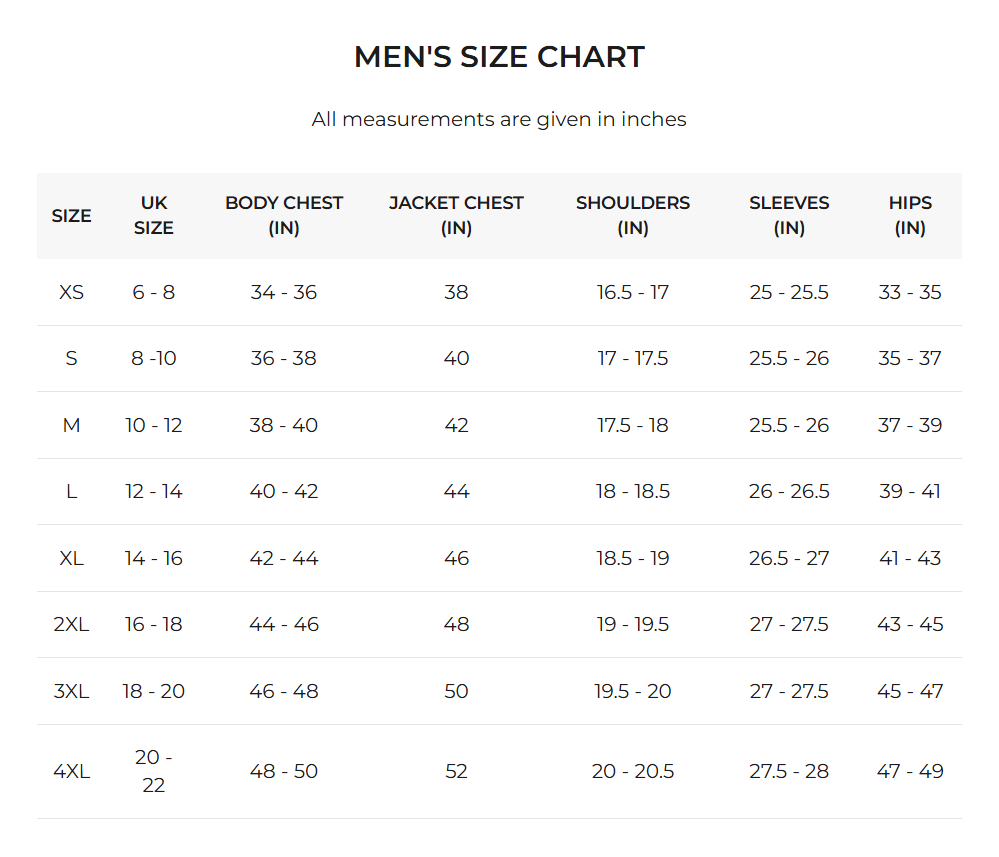The width and height of the screenshot is (999, 857).
Task: Select the SHOULDERS (IN) column header
Action: pyautogui.click(x=633, y=215)
